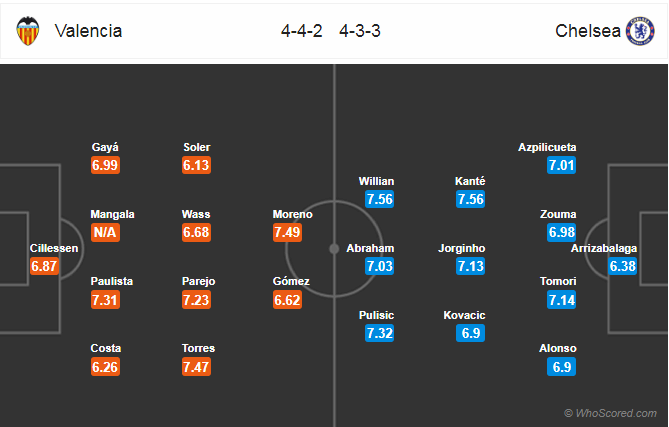
Task: Click the Jorginho player name
Action: (462, 248)
